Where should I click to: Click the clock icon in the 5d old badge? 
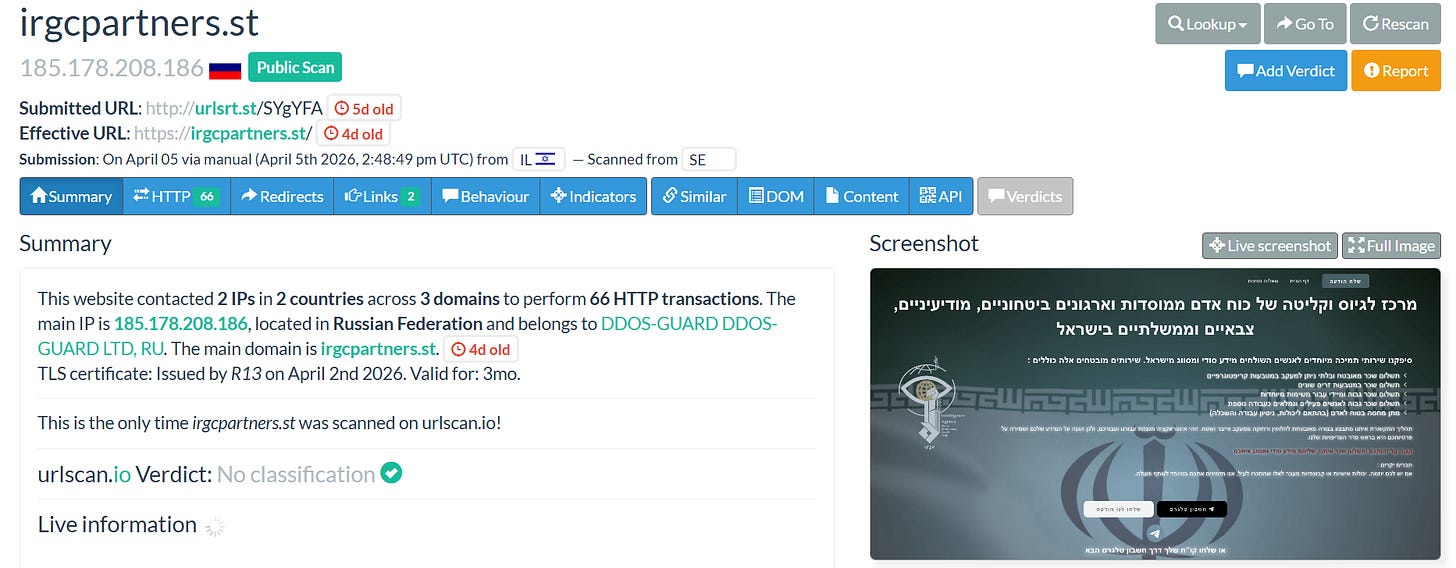342,108
